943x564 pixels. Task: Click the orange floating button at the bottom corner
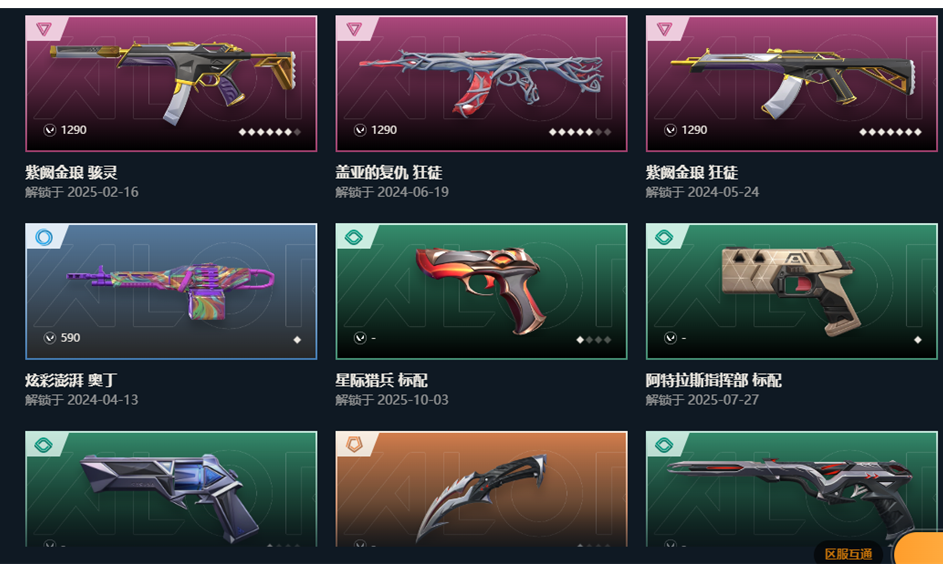[919, 548]
